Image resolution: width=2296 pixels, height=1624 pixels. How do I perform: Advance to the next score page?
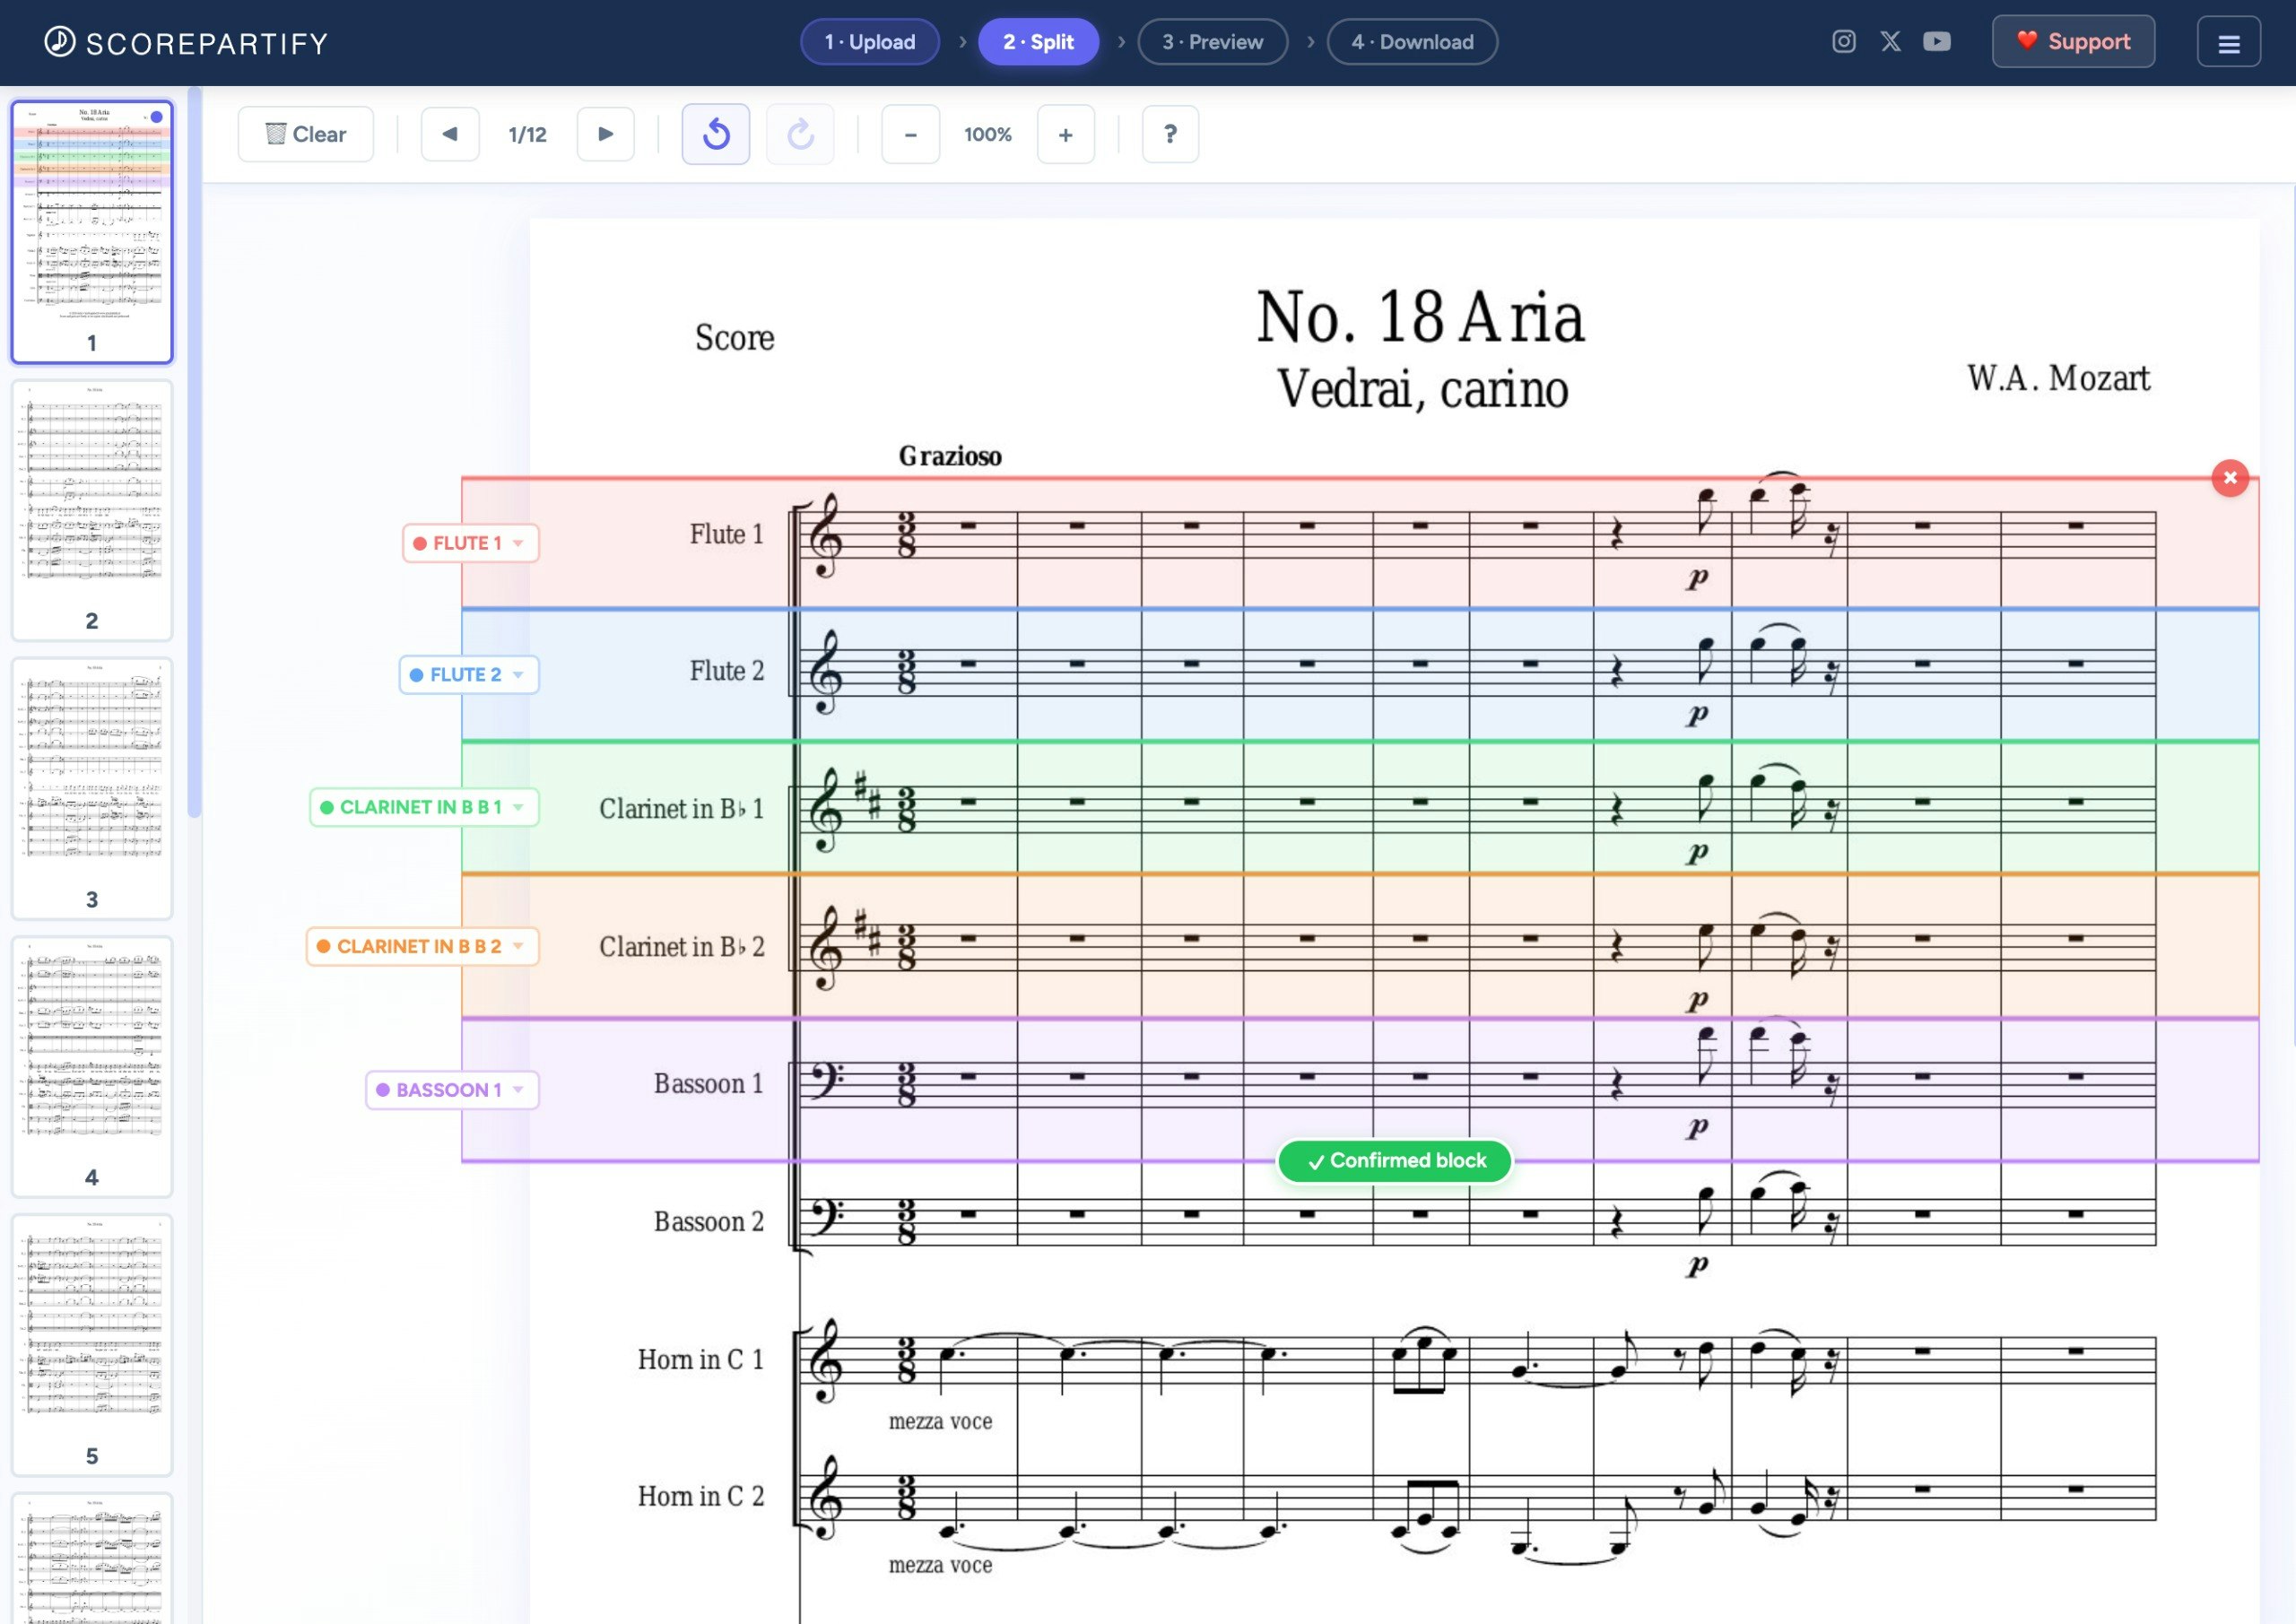[x=605, y=134]
